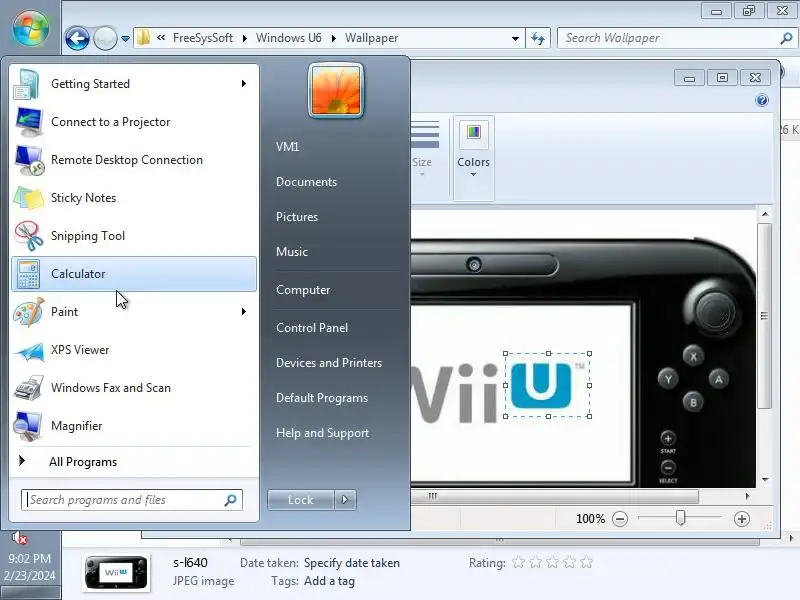Click the Paint palette icon
Image resolution: width=800 pixels, height=600 pixels.
29,312
